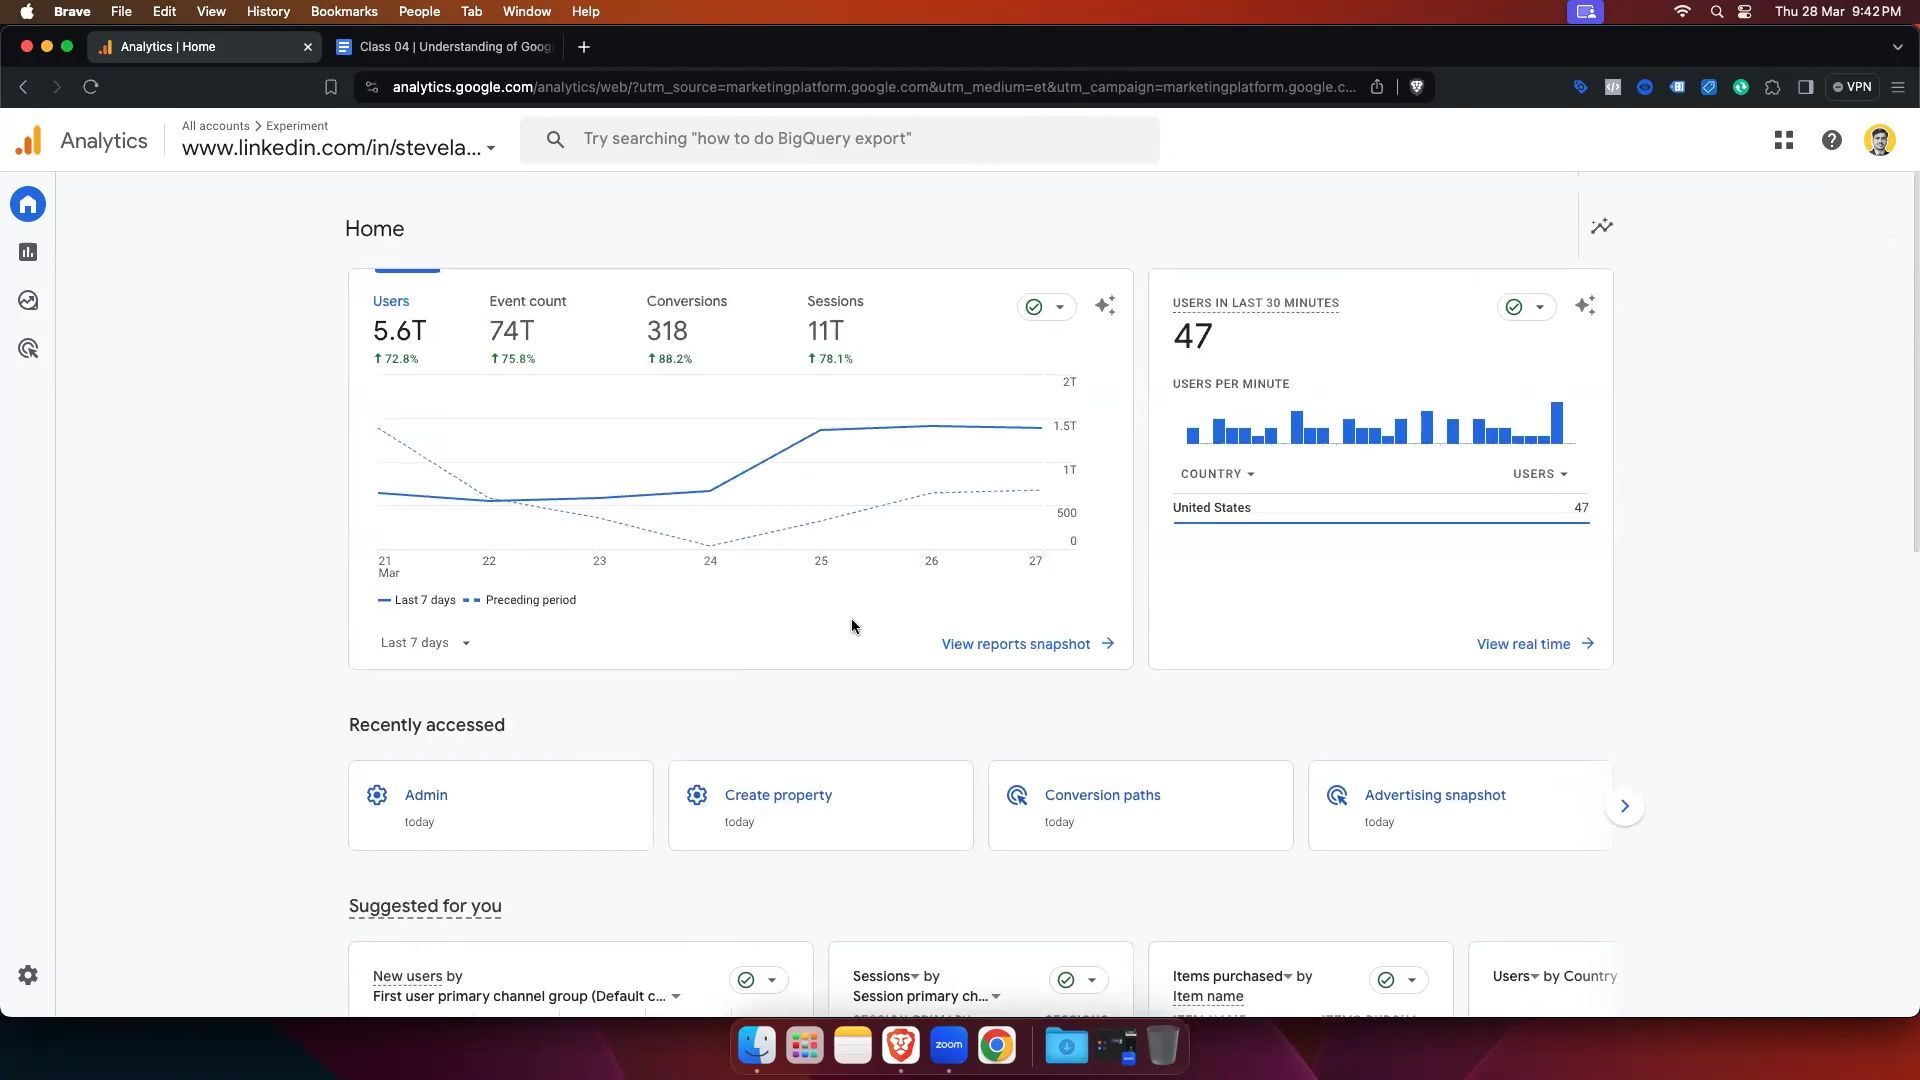Open the Google apps grid icon
This screenshot has width=1920, height=1080.
click(1783, 141)
